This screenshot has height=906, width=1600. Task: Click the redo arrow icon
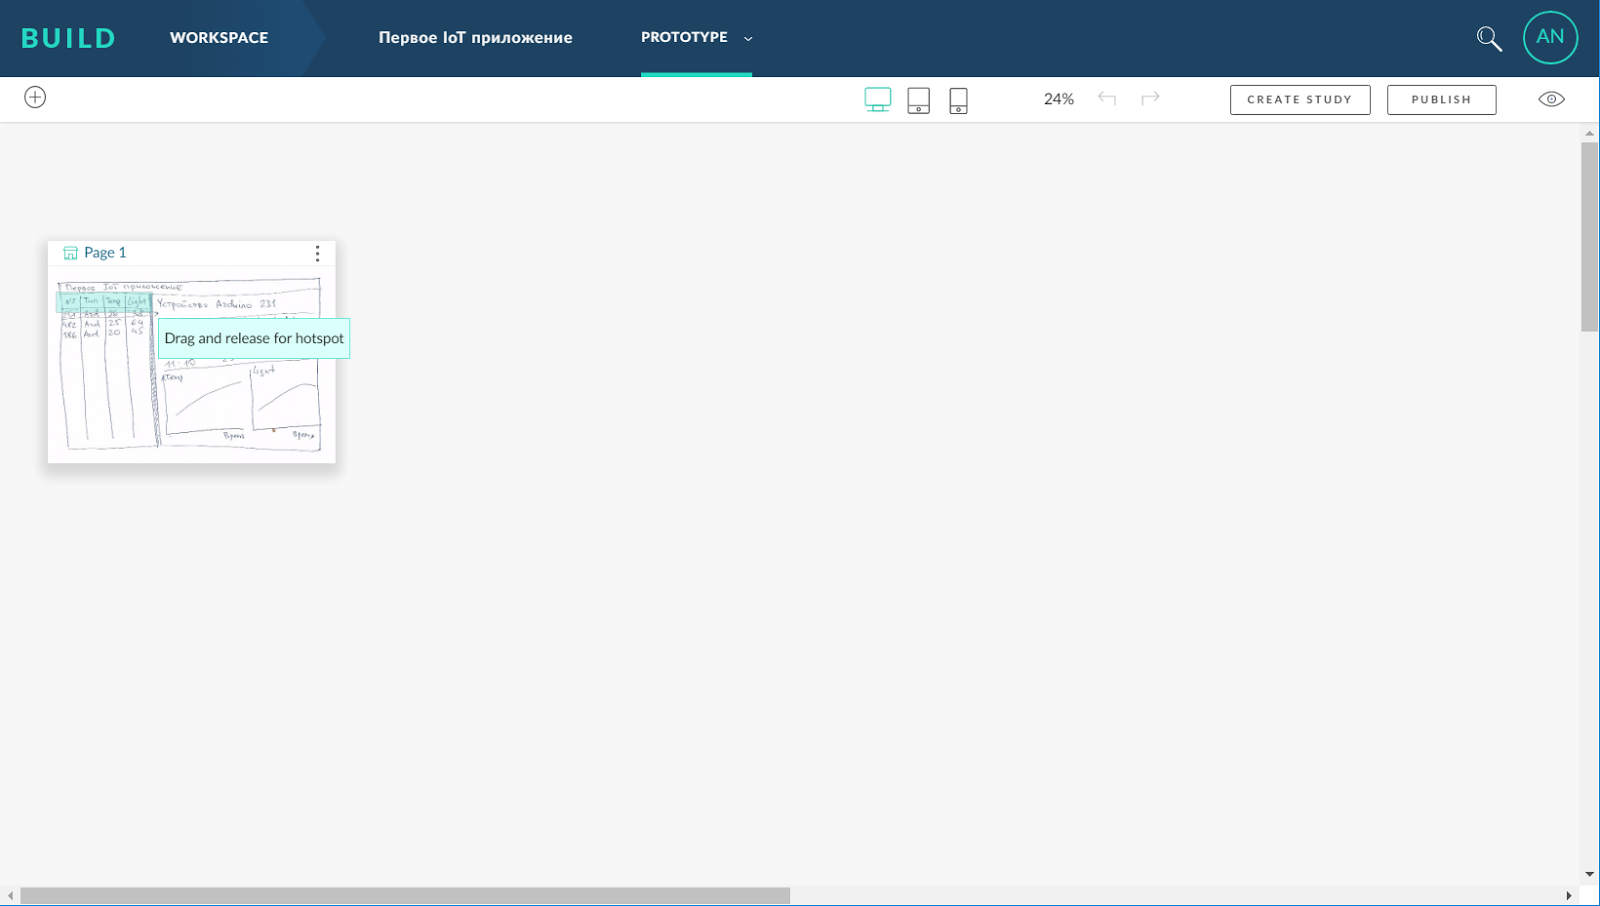(x=1150, y=98)
